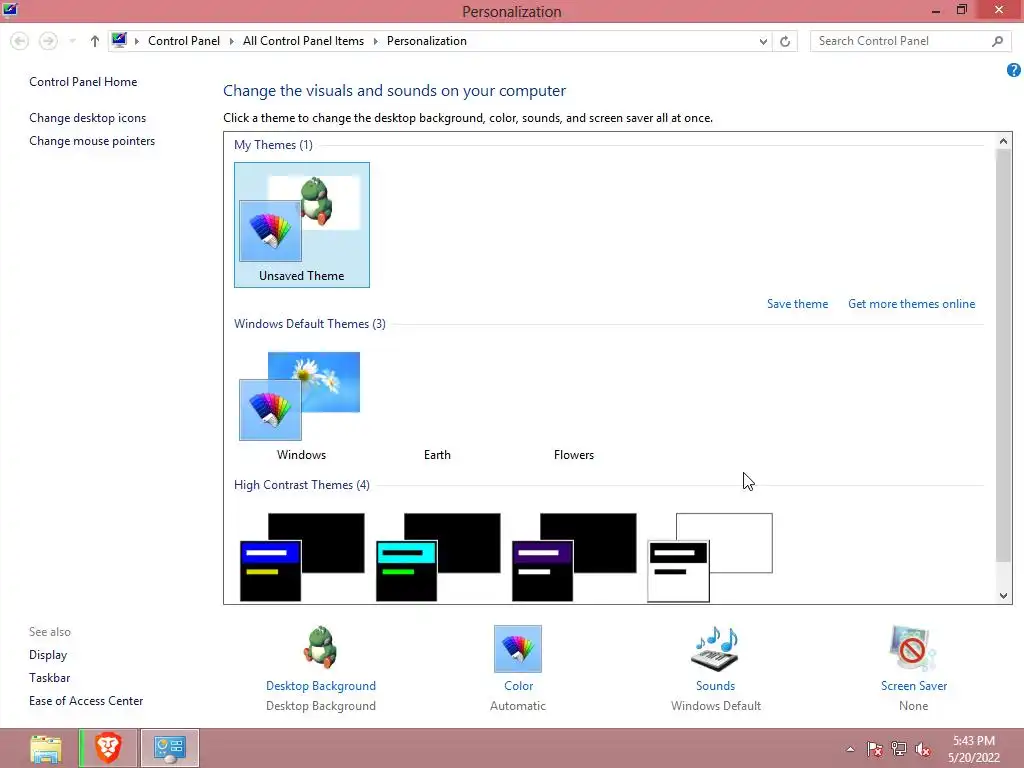The width and height of the screenshot is (1024, 768).
Task: Click the My Themes (1) heading
Action: [273, 144]
